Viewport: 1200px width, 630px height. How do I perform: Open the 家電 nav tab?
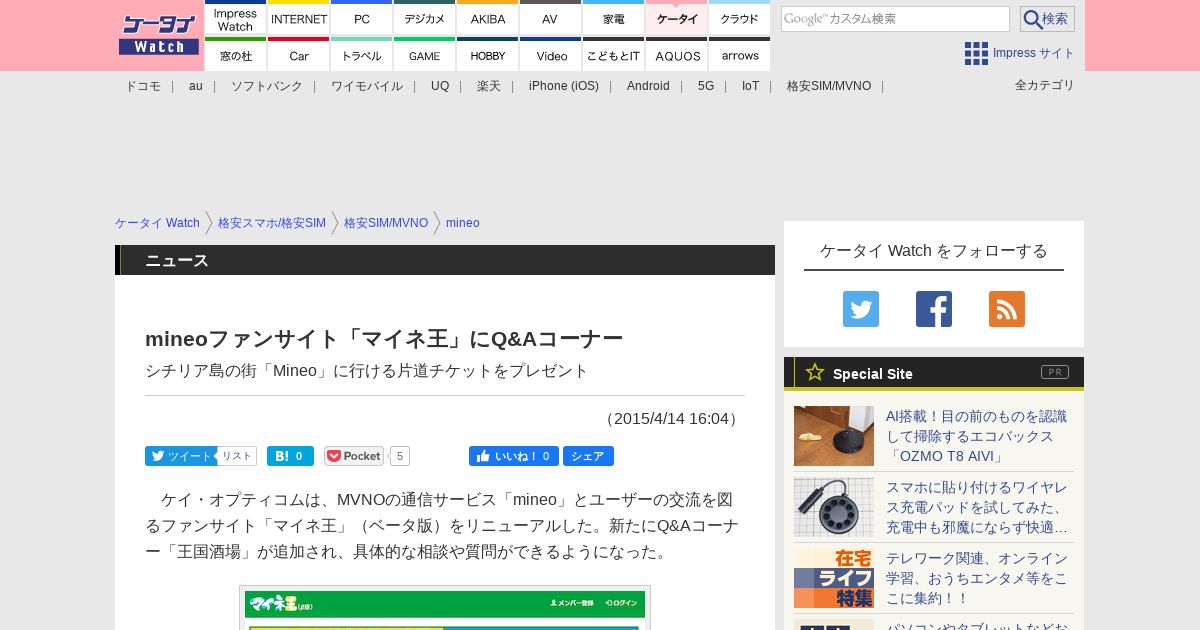[x=614, y=18]
